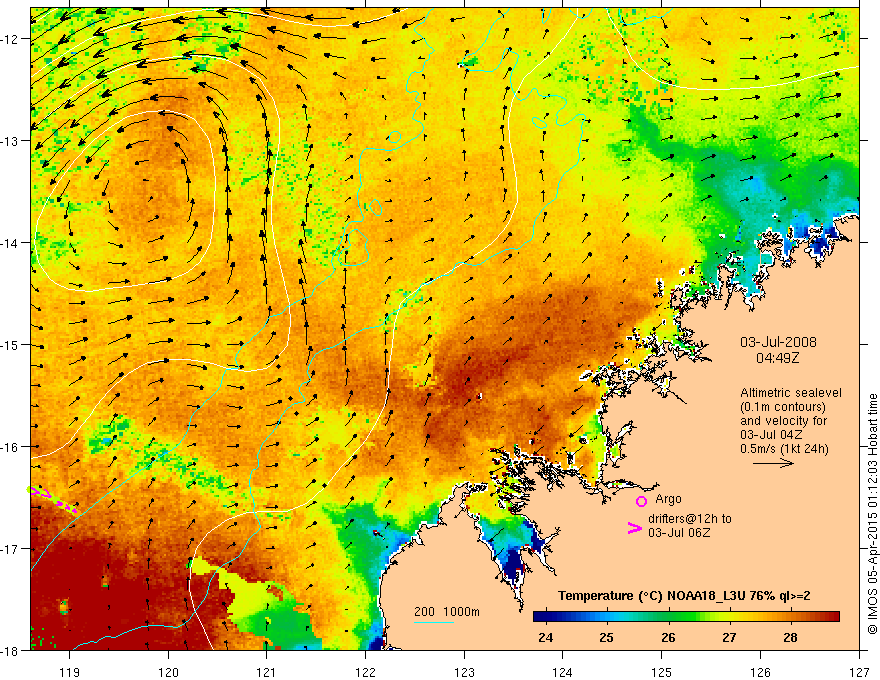Click the dark blue end of temperature color bar
This screenshot has width=880, height=680.
click(x=542, y=616)
